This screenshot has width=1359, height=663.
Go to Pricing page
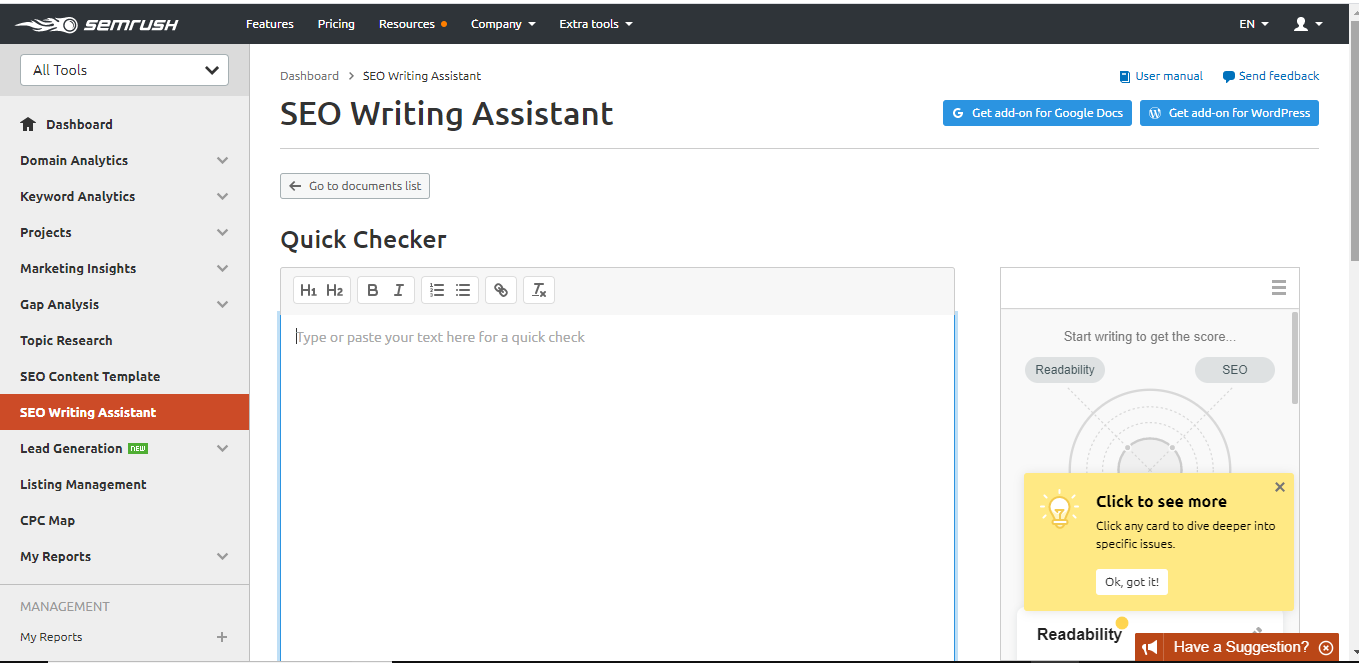(336, 24)
